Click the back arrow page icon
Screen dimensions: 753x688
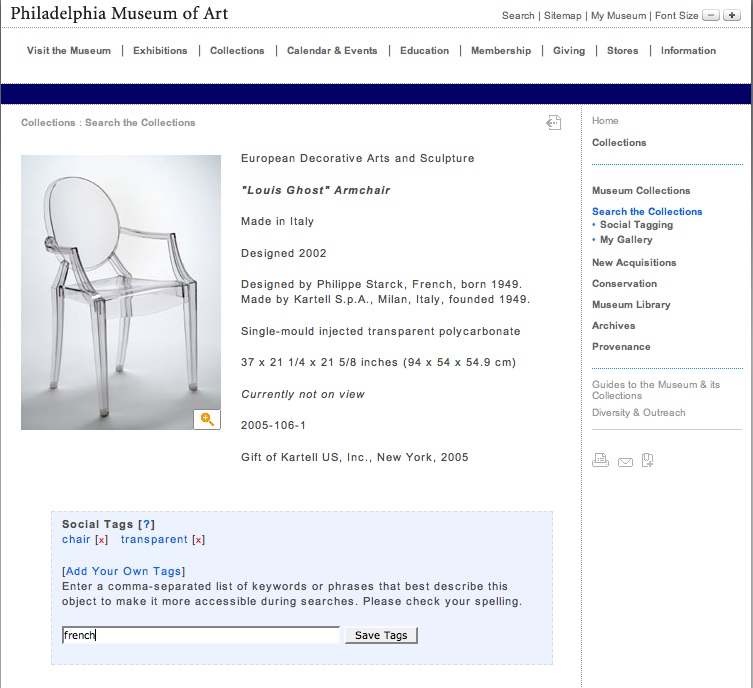(x=554, y=122)
